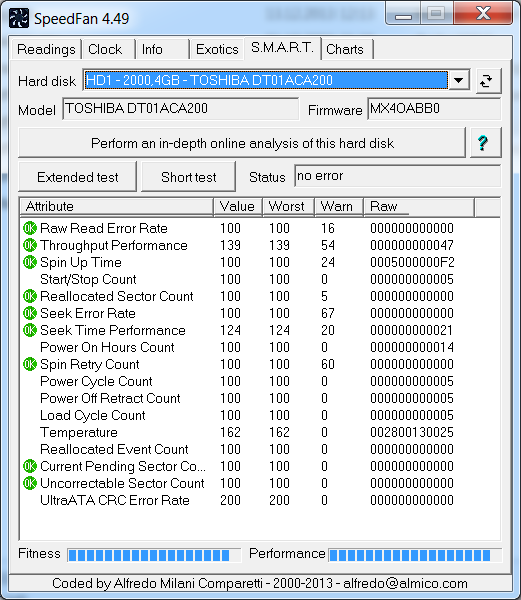
Task: Select the Power Cycle Count row
Action: point(259,381)
